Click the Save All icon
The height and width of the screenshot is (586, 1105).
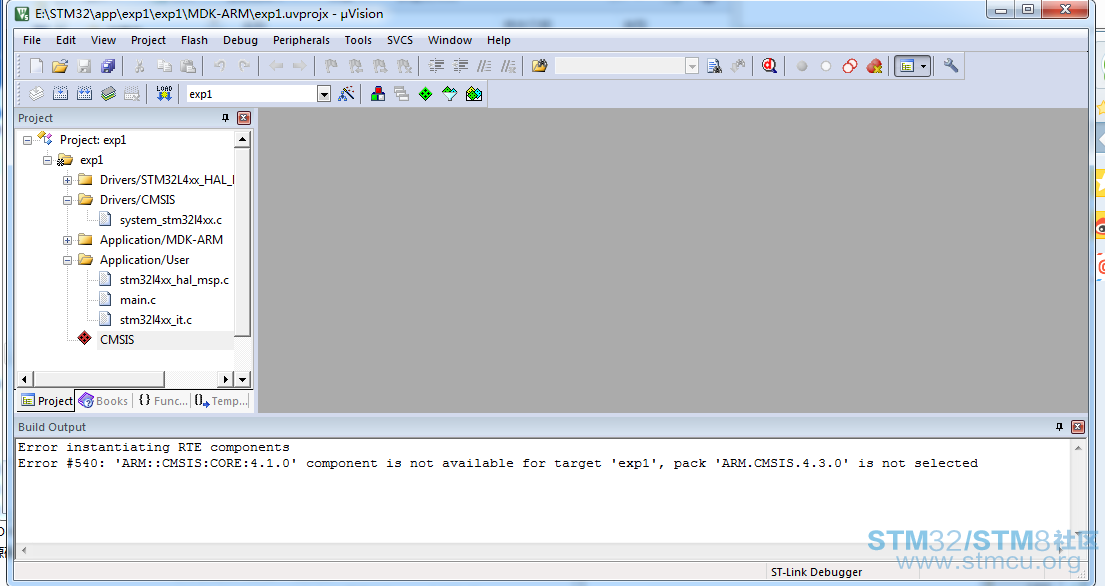pos(108,66)
